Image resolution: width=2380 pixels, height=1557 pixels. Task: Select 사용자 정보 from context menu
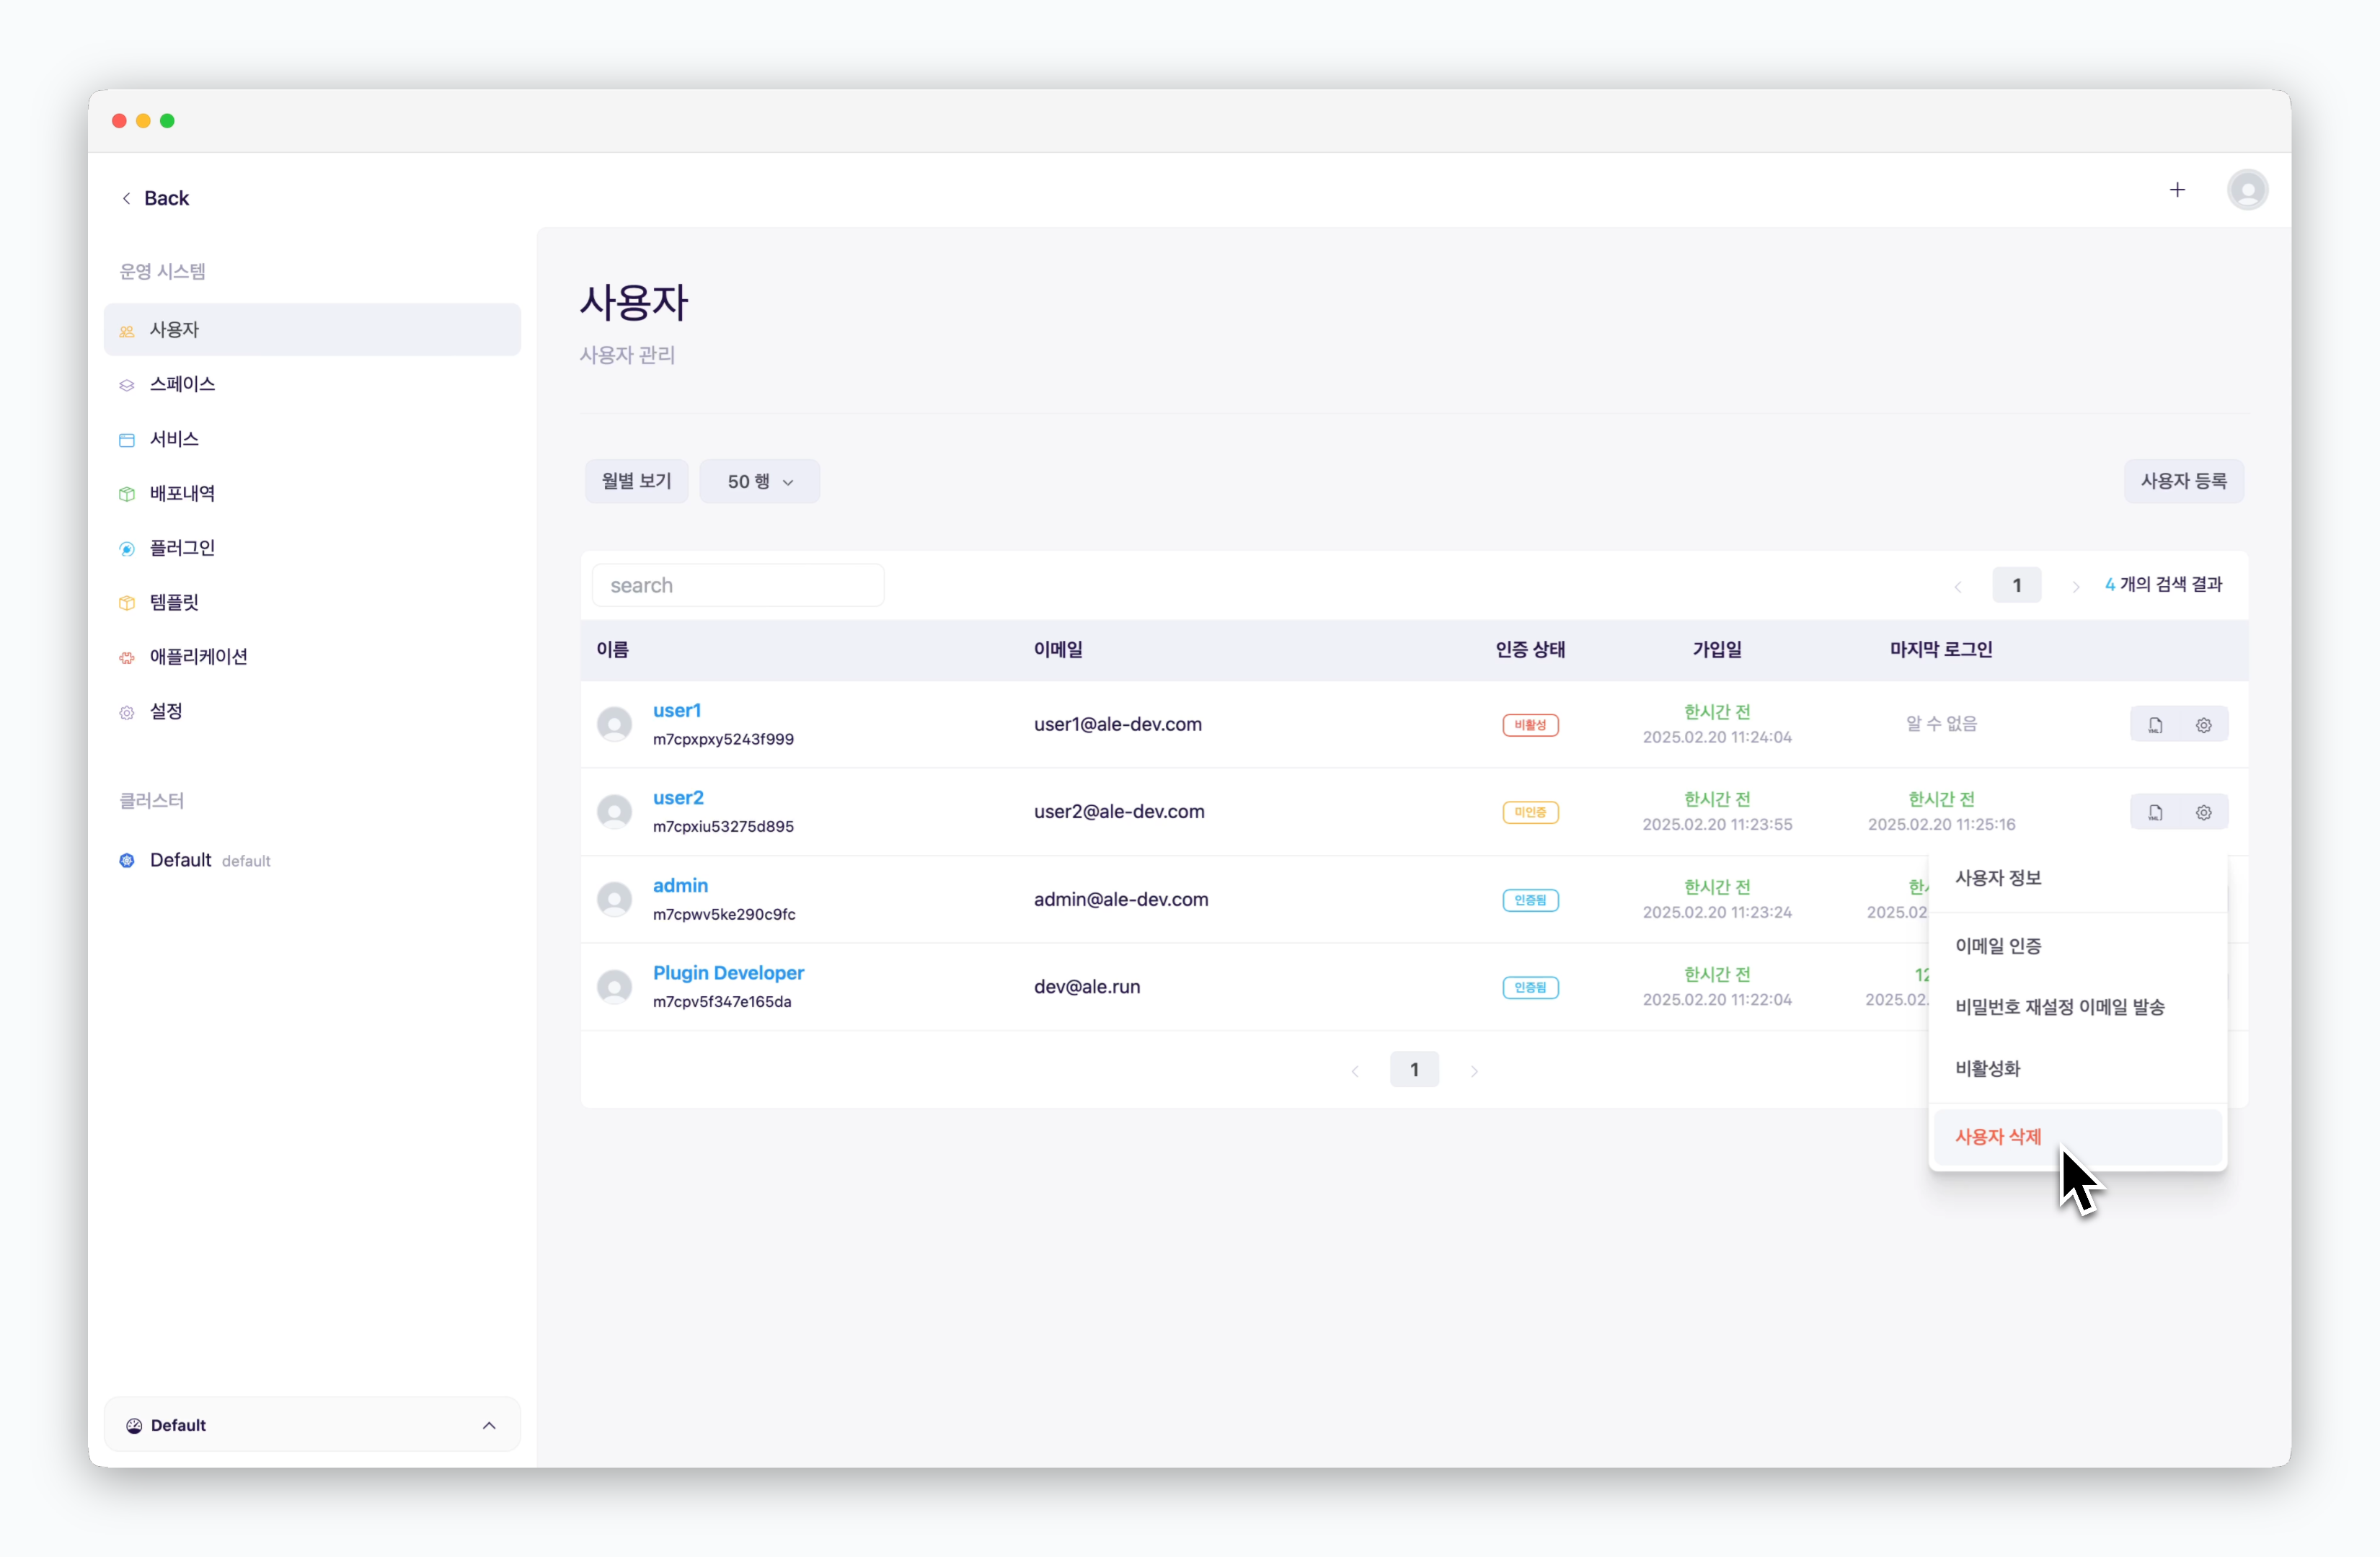point(2078,878)
